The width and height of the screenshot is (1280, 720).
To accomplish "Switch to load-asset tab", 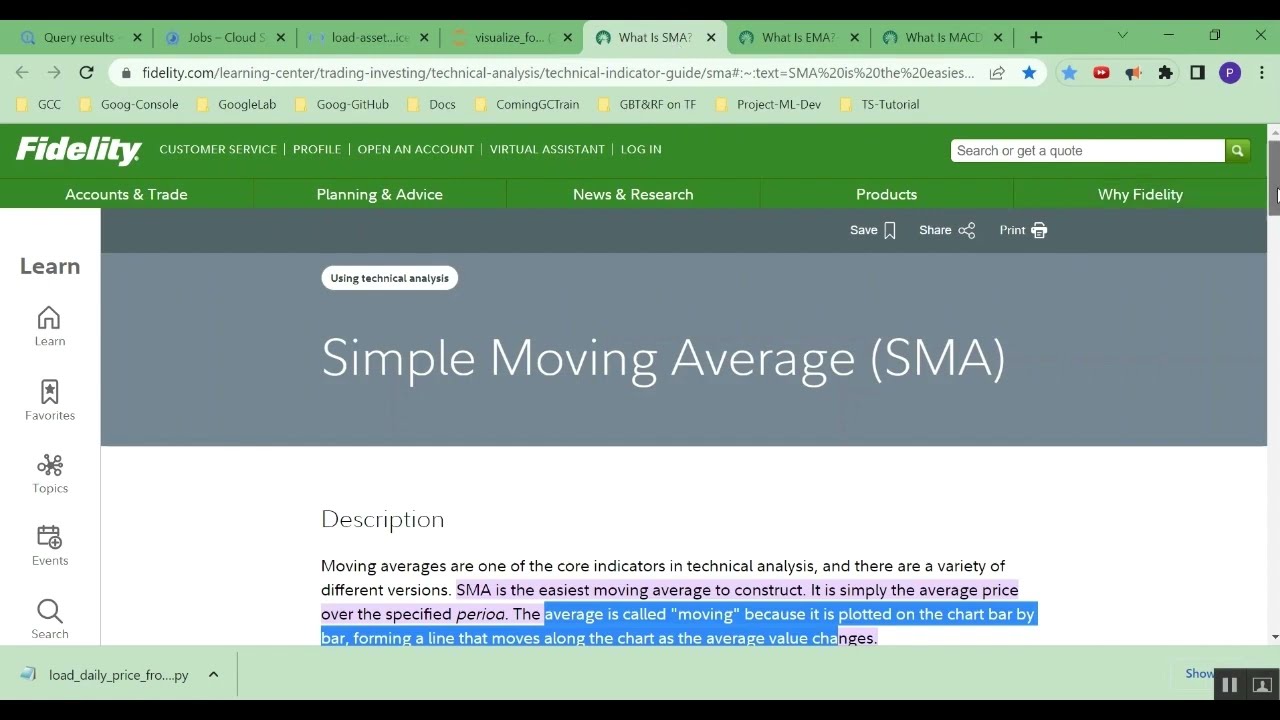I will 369,37.
